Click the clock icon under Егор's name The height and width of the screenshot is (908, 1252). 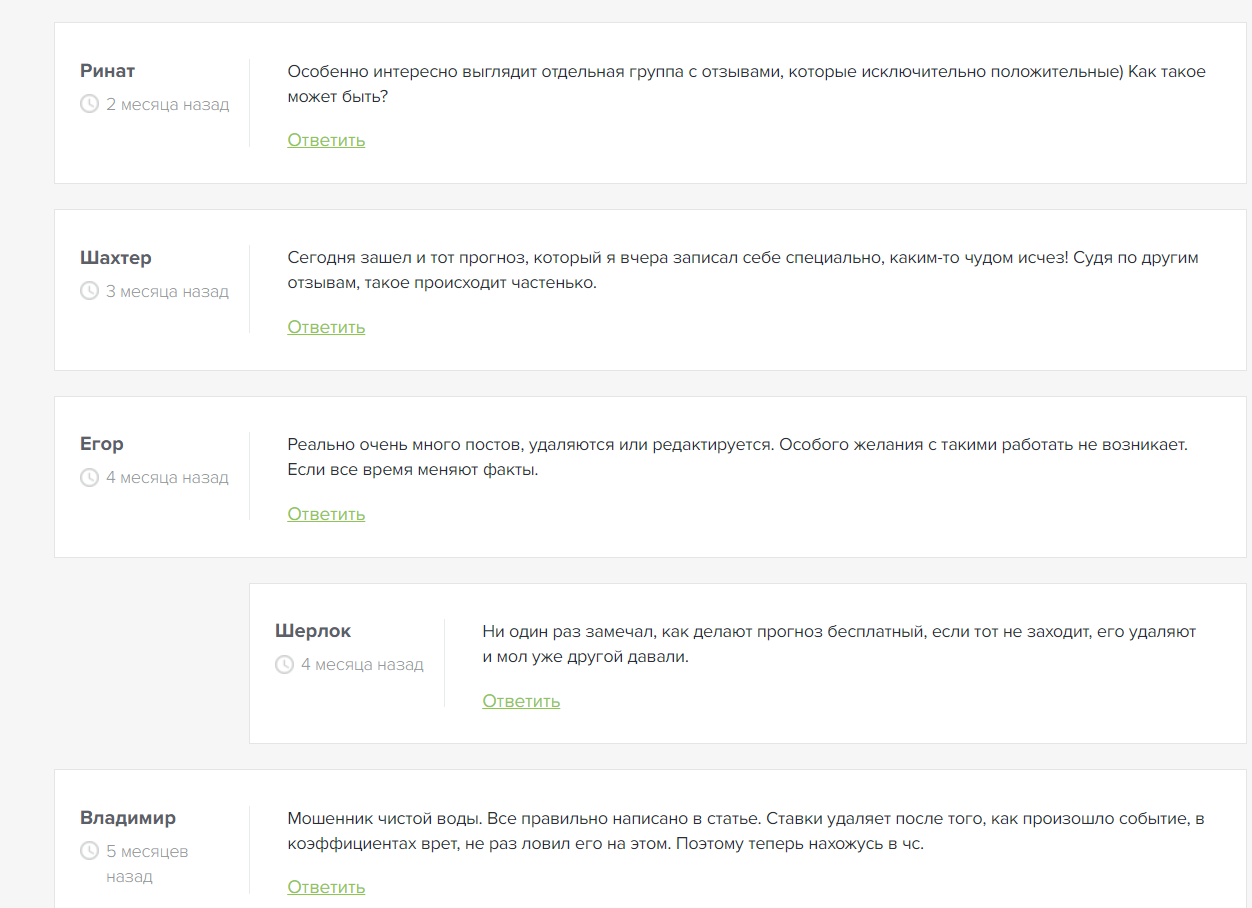click(89, 478)
